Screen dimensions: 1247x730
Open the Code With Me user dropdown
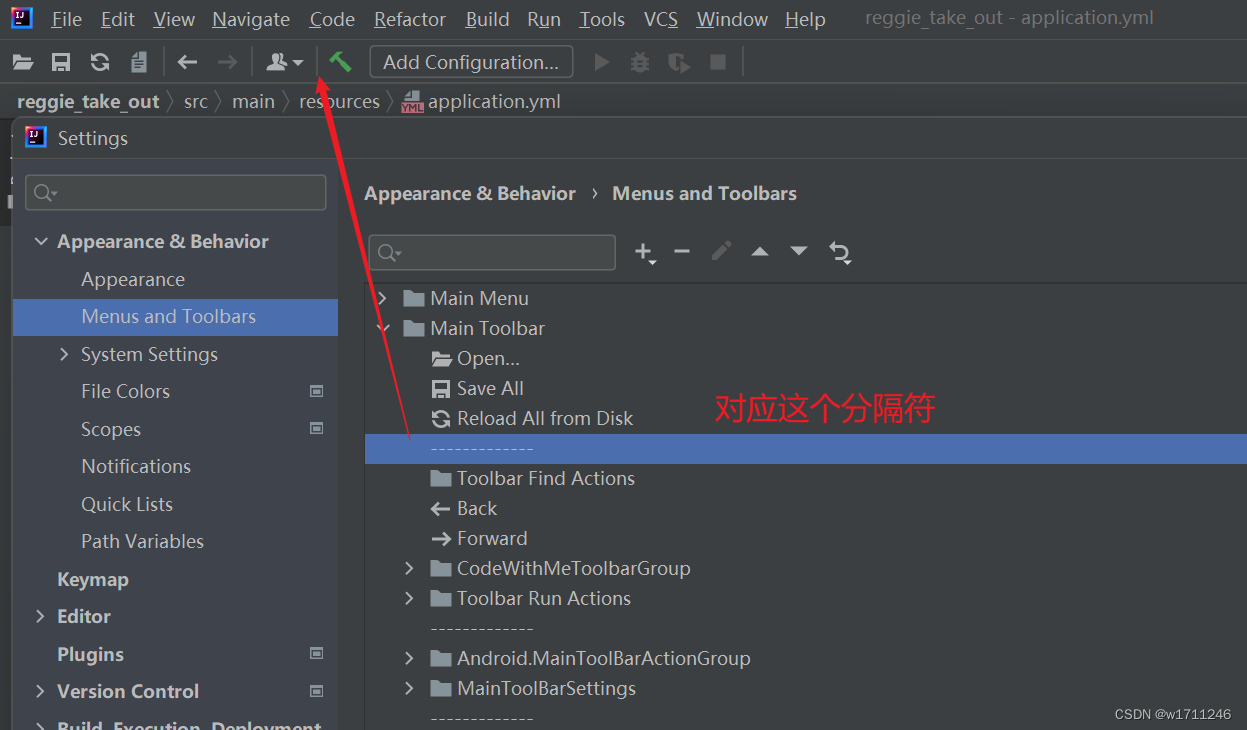(284, 63)
